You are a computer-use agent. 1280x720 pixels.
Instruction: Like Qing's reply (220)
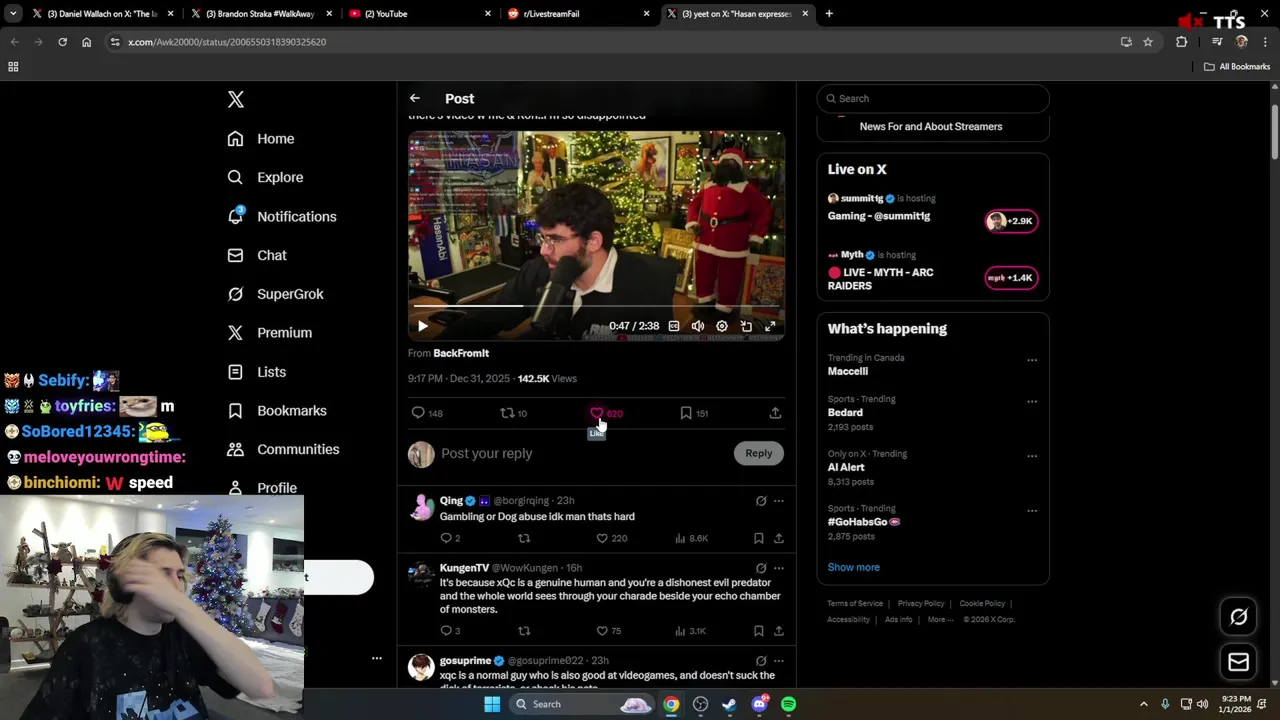[x=612, y=538]
